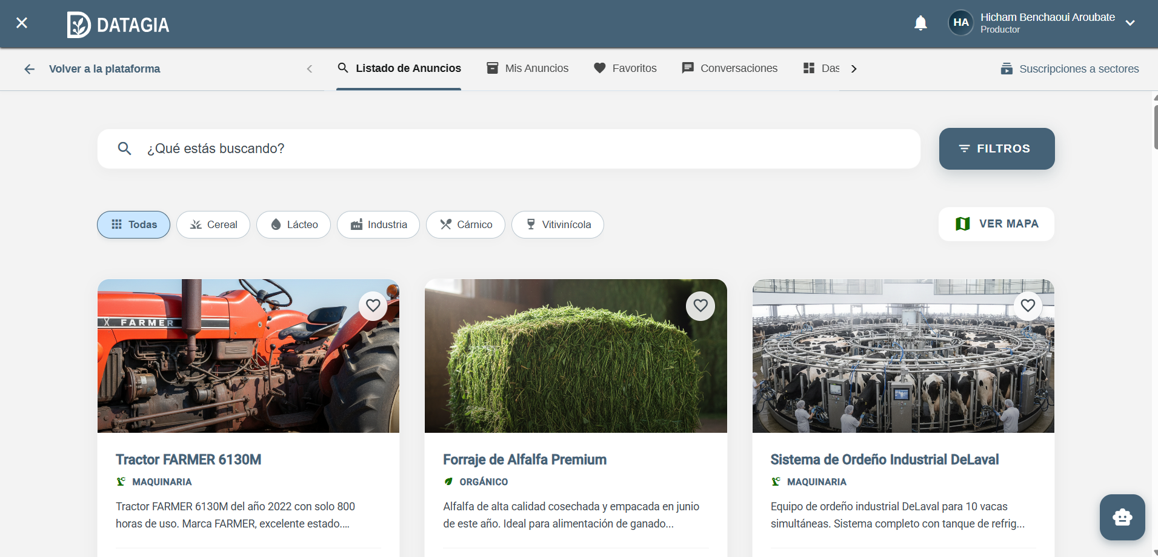Screen dimensions: 1158x557
Task: Click the alfalfa listing description text
Action: click(x=571, y=516)
